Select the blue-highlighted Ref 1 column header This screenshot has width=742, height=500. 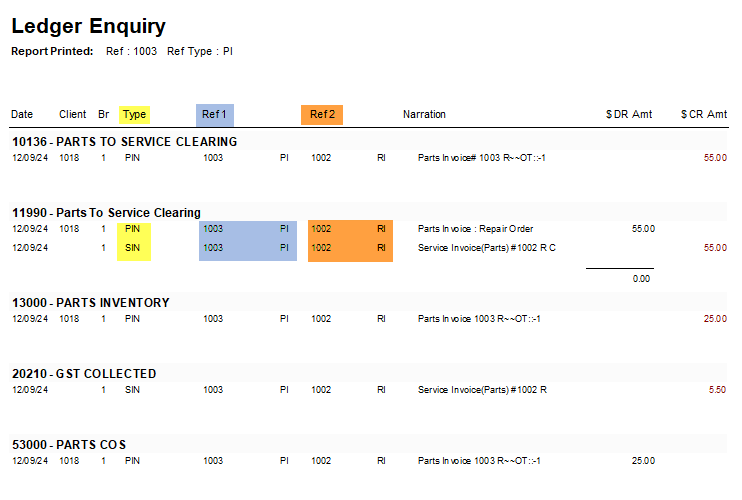pyautogui.click(x=215, y=115)
